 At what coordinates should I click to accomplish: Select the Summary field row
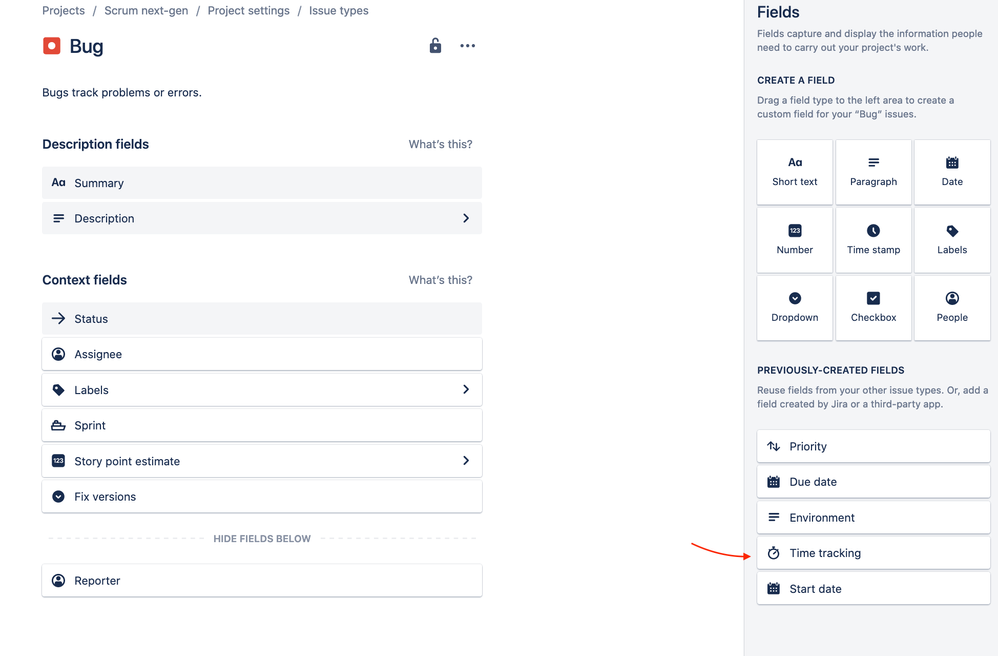(262, 183)
